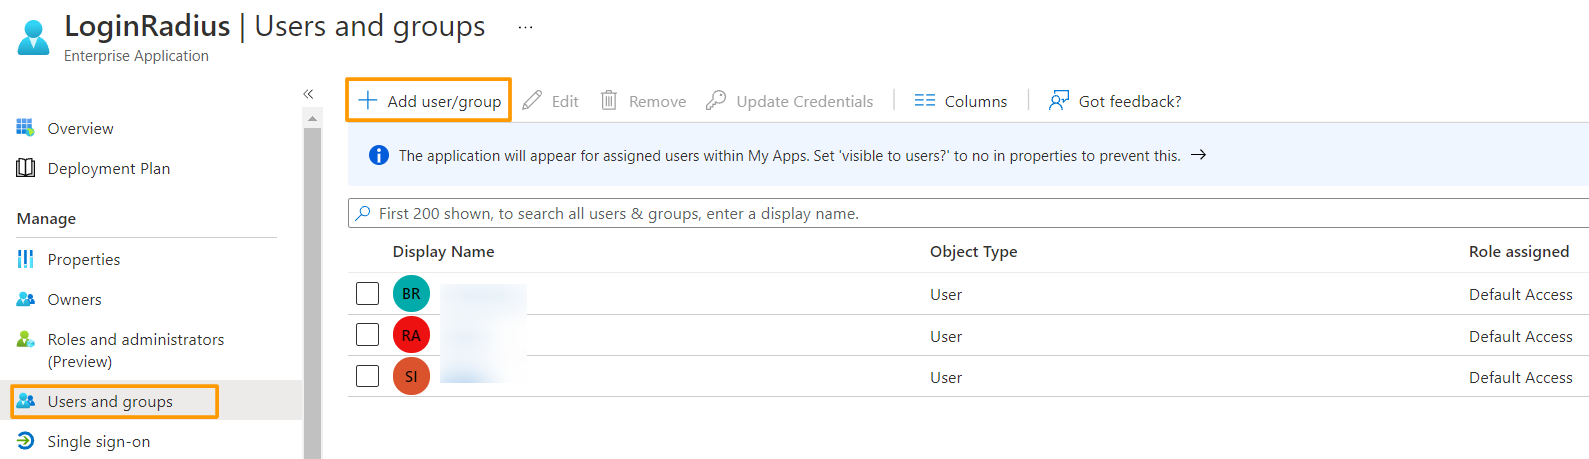
Task: Click the Role assigned column header
Action: click(x=1519, y=251)
